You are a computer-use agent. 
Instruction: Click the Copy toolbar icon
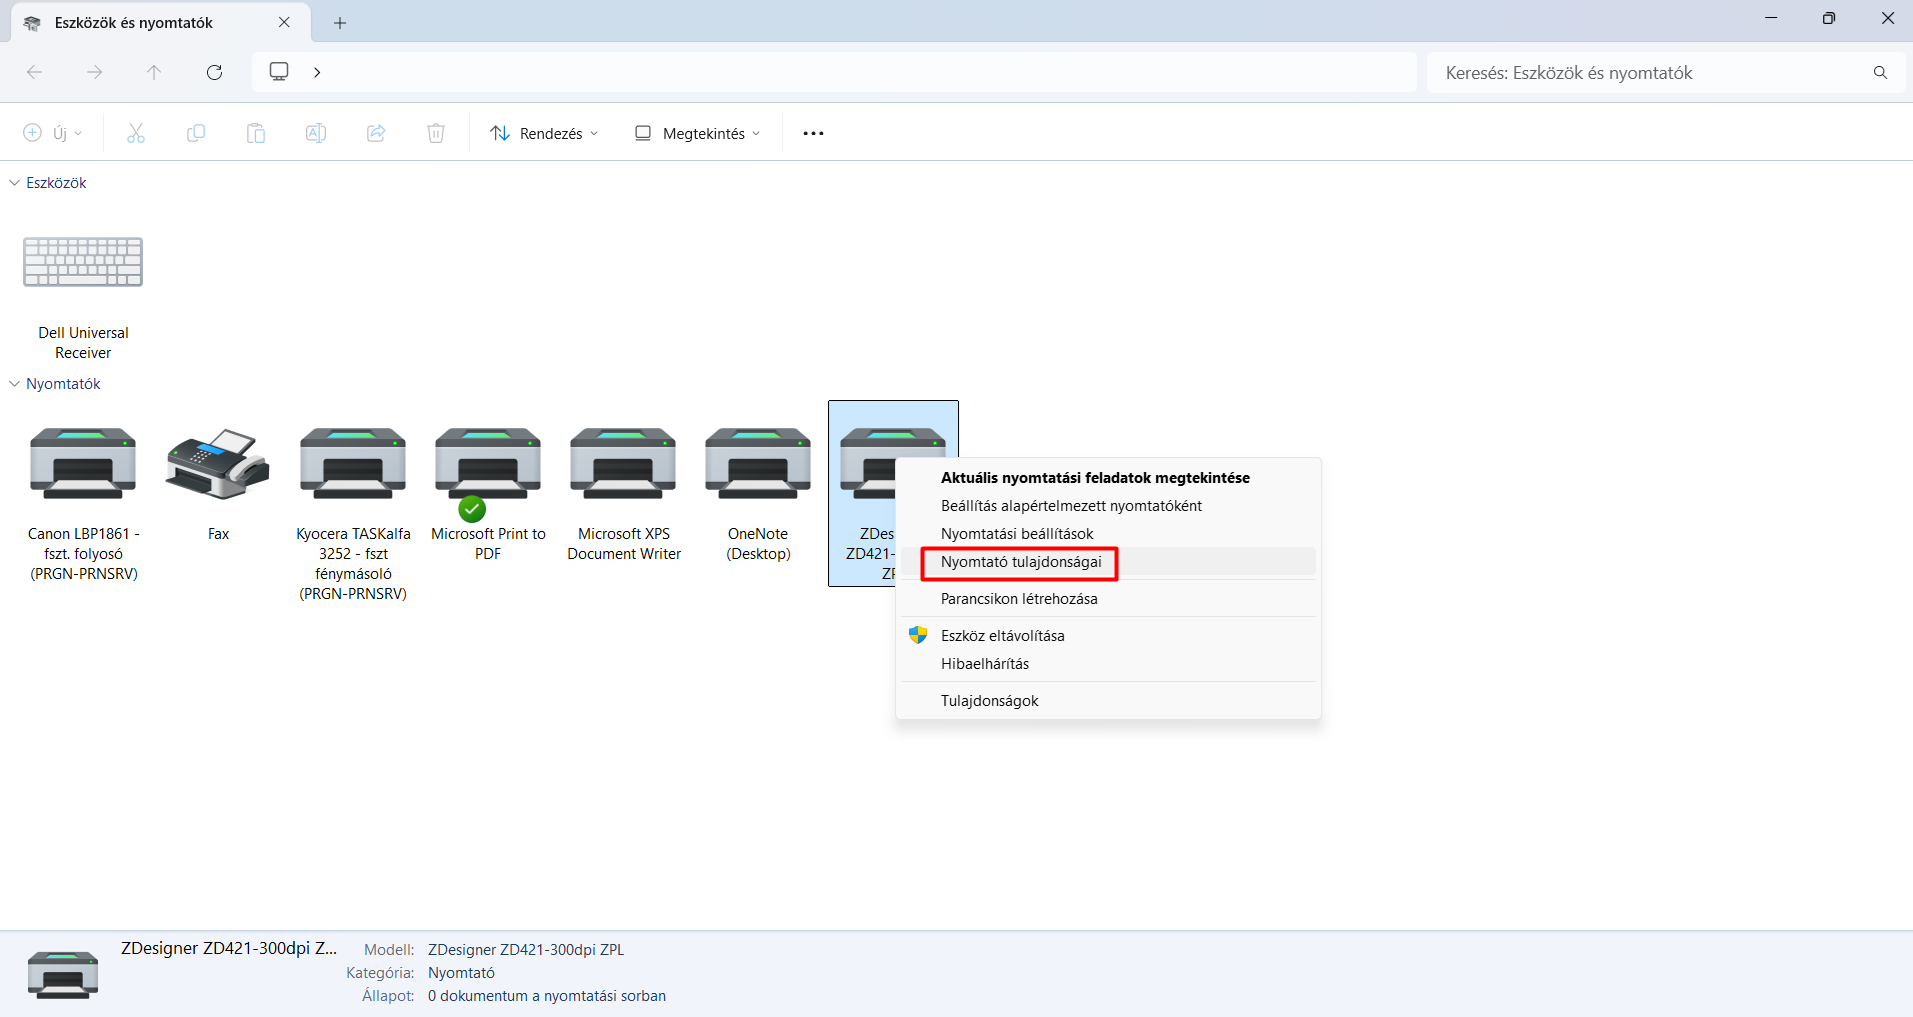[196, 133]
